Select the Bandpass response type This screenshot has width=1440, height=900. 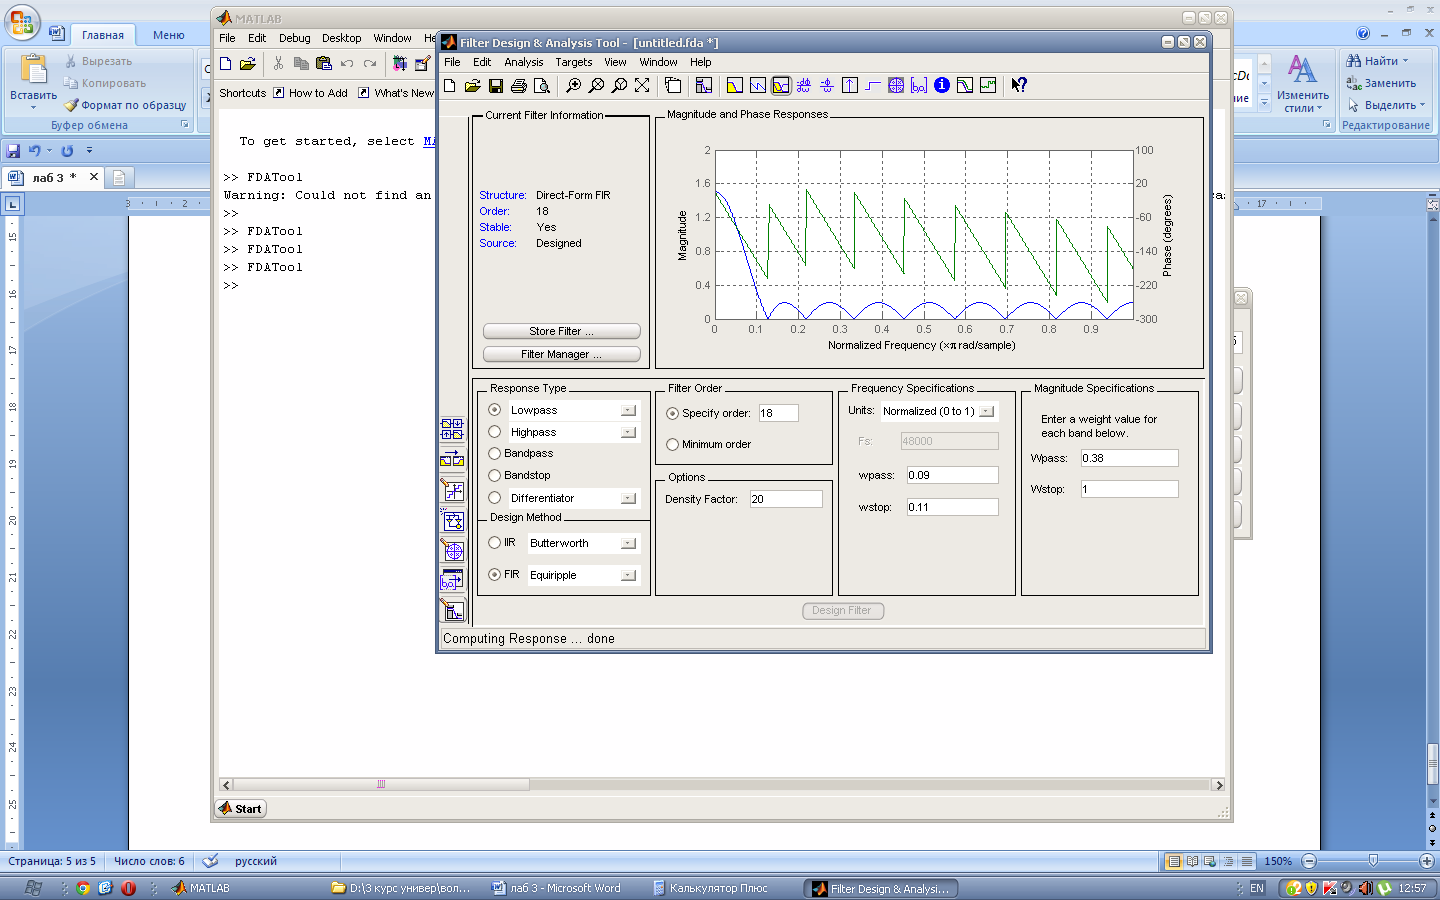coord(495,454)
